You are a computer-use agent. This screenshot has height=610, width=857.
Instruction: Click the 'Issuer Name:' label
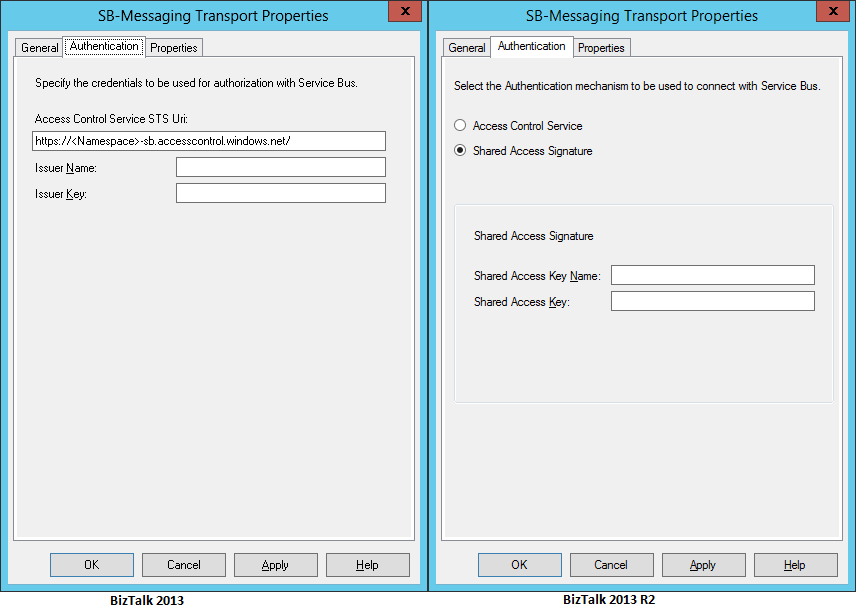click(x=66, y=168)
